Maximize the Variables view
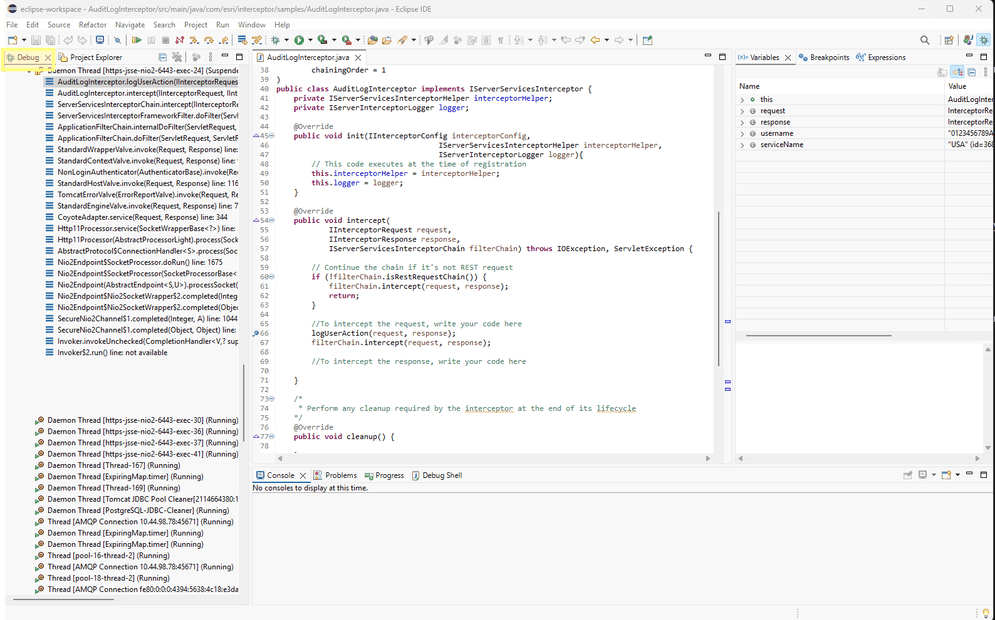Viewport: 995px width, 620px height. coord(981,56)
